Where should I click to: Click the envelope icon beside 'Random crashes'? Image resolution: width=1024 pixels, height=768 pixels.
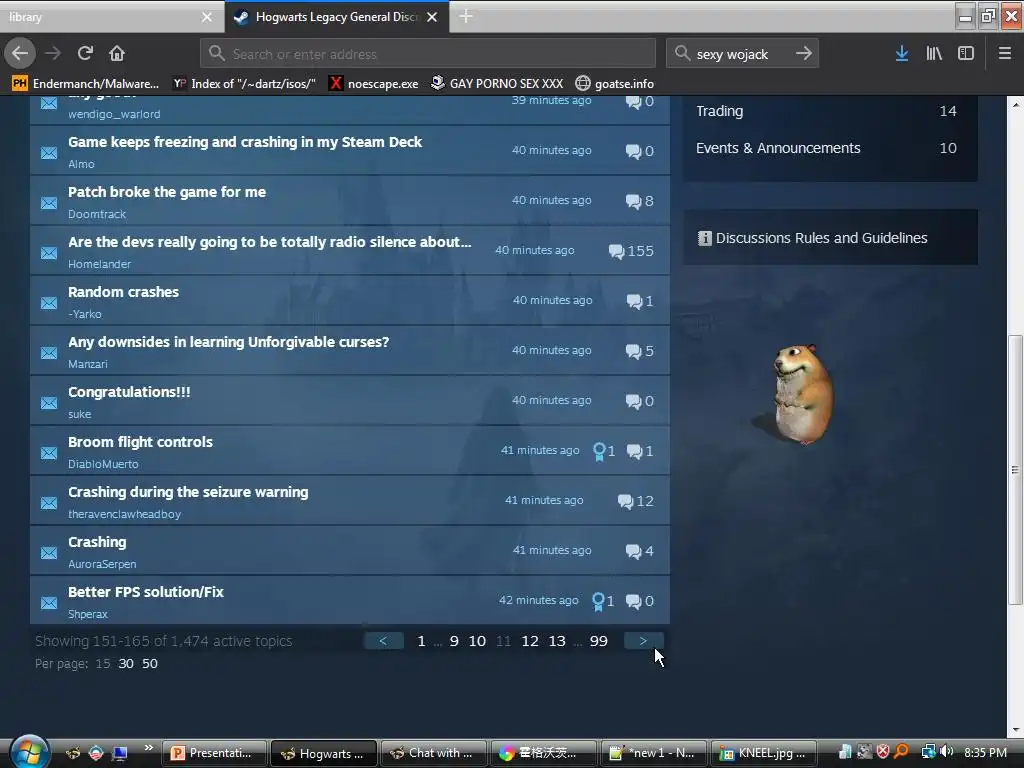click(49, 303)
